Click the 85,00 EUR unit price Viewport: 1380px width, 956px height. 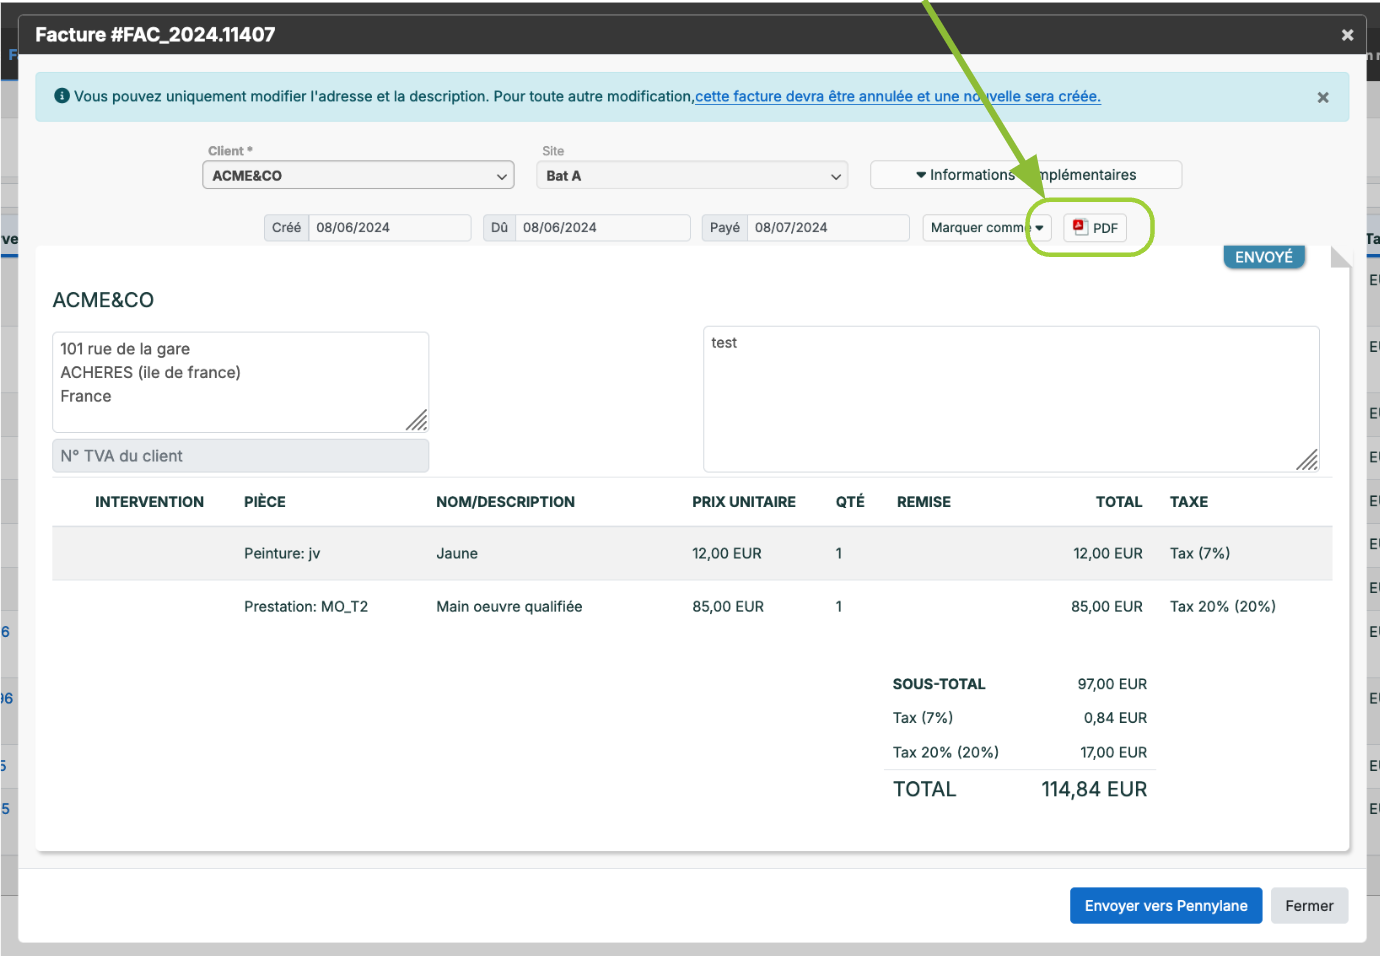point(728,606)
